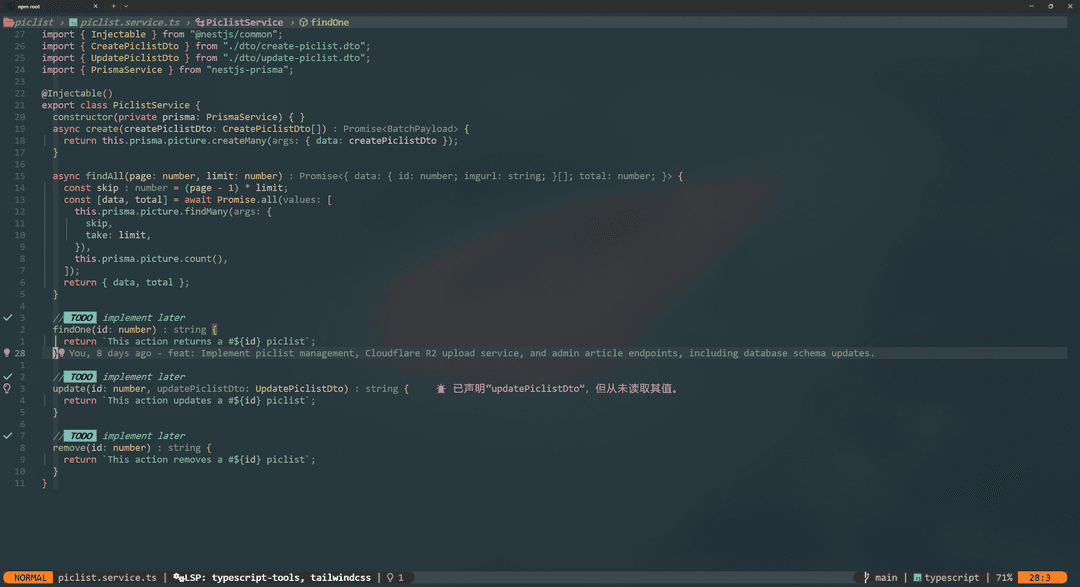Screen dimensions: 1080x587
Task: Click the 'PiclistService' breadcrumb segment
Action: coord(244,22)
